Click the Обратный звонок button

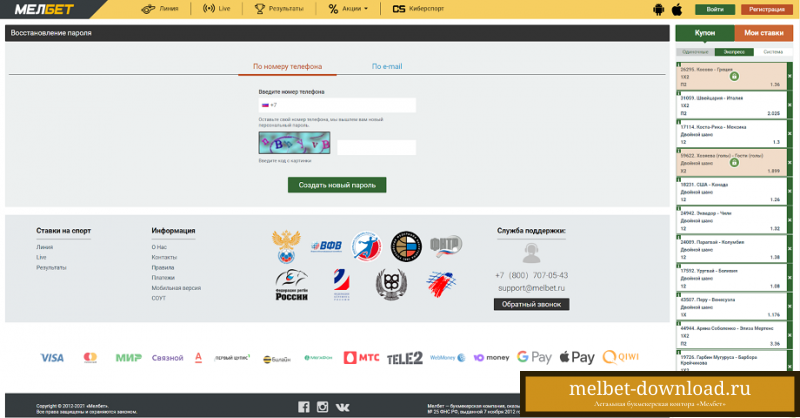531,304
